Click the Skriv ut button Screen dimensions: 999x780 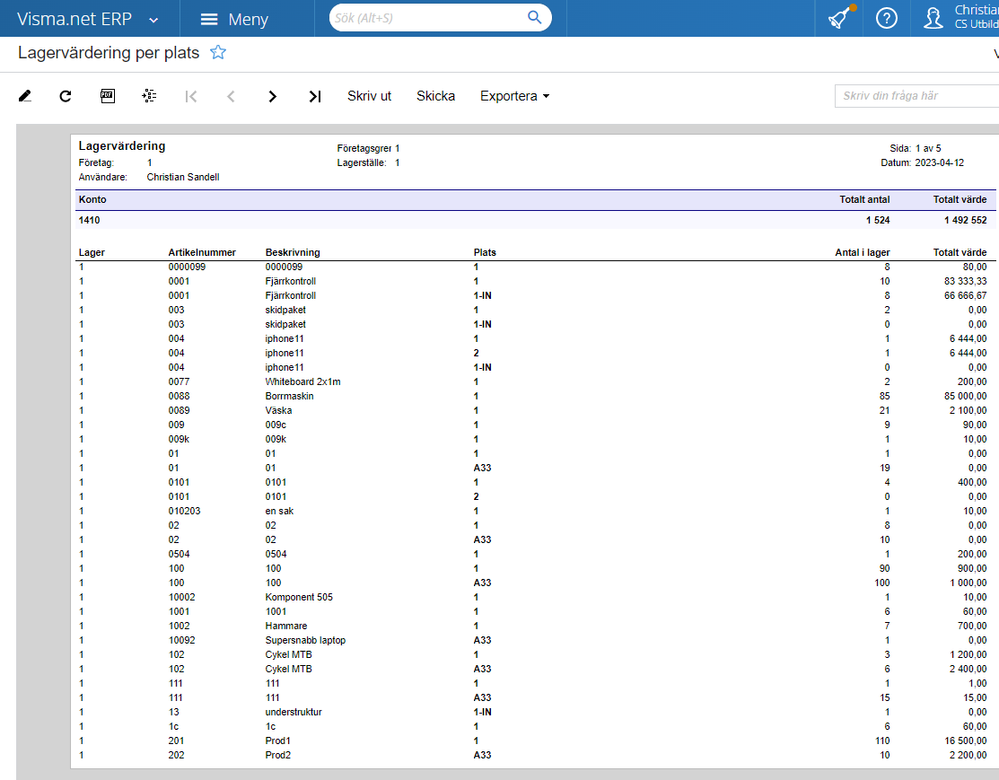(x=369, y=96)
